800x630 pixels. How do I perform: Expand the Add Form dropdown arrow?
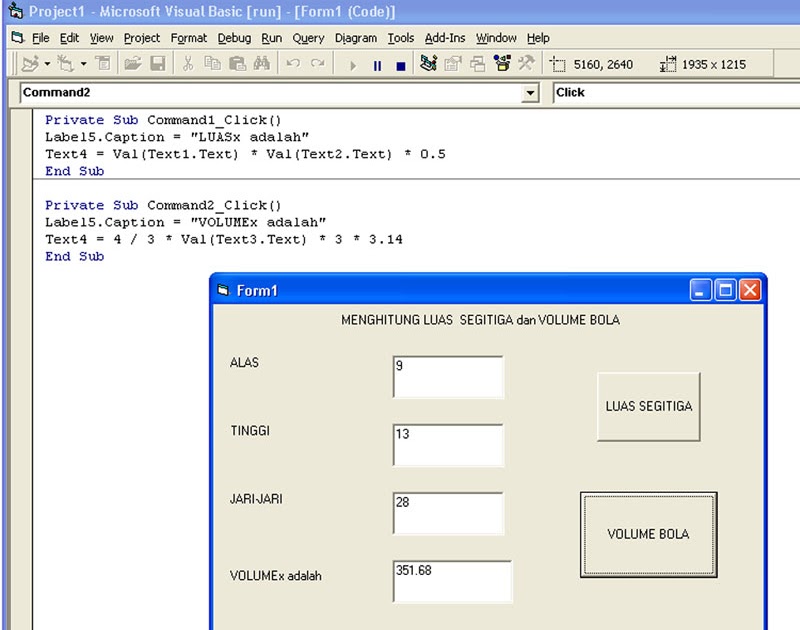[x=83, y=64]
